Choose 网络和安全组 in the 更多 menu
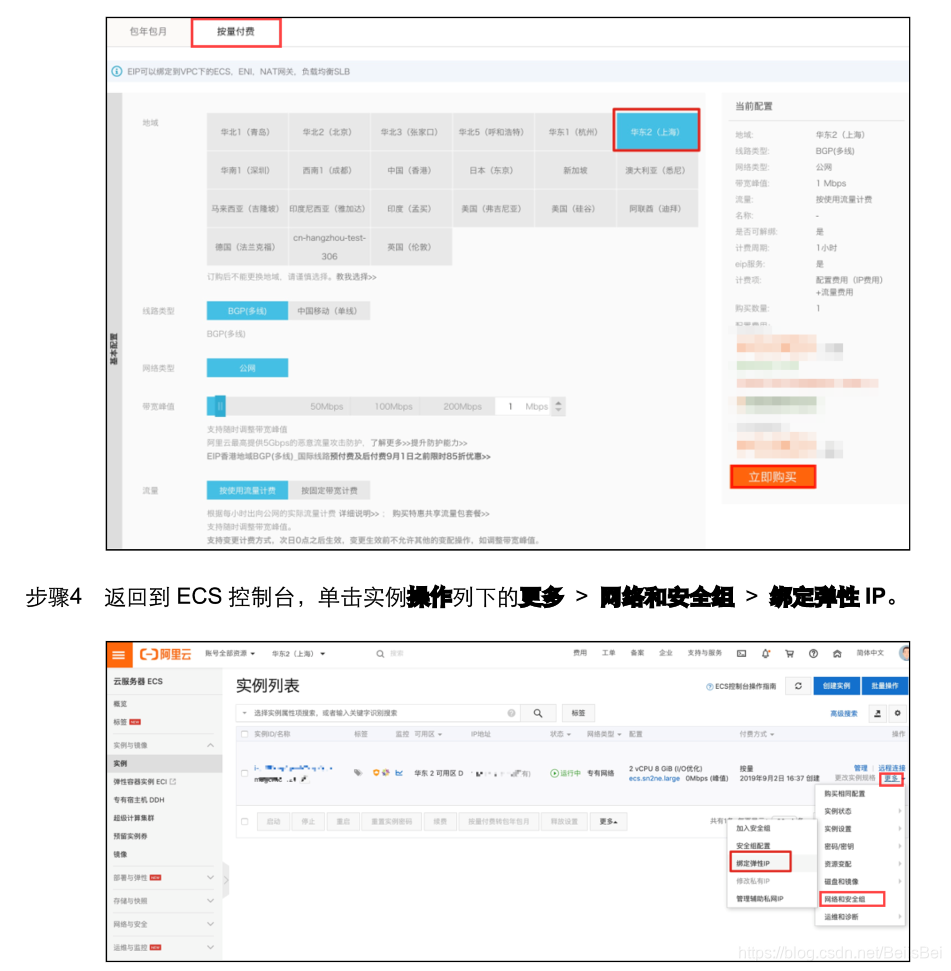 point(852,899)
